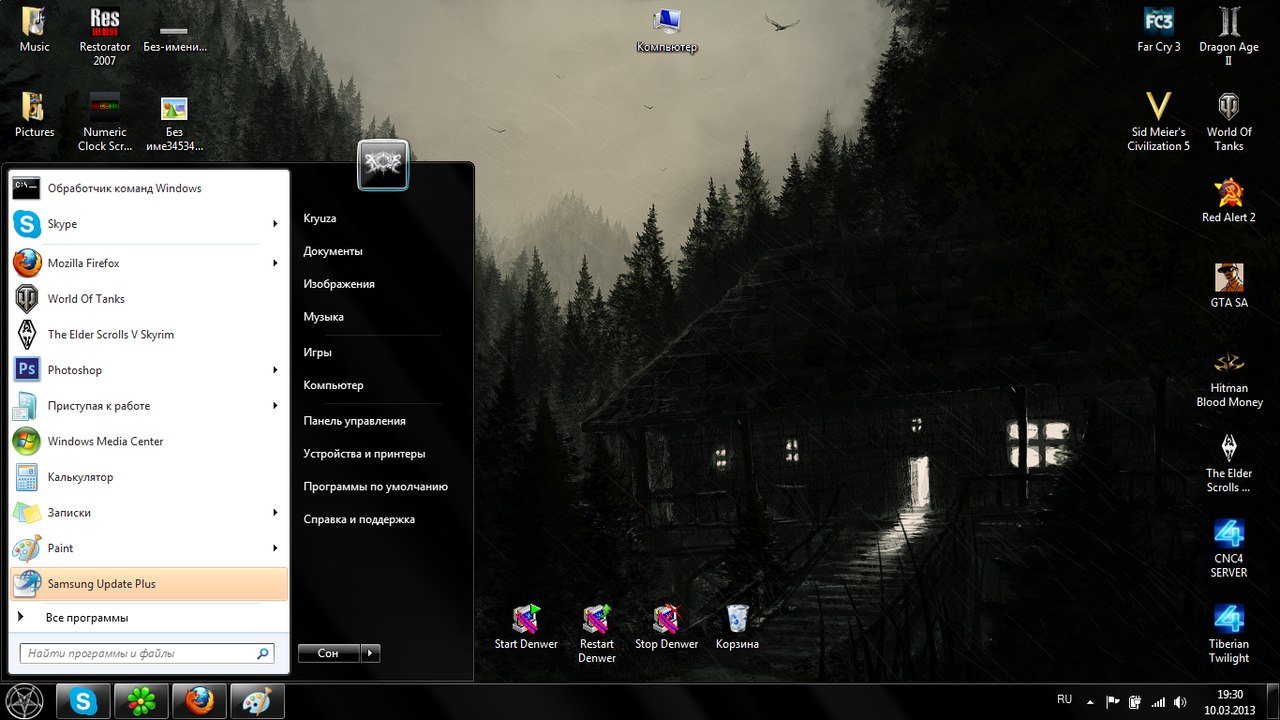Viewport: 1280px width, 720px height.
Task: Open Панель управления
Action: pos(354,421)
